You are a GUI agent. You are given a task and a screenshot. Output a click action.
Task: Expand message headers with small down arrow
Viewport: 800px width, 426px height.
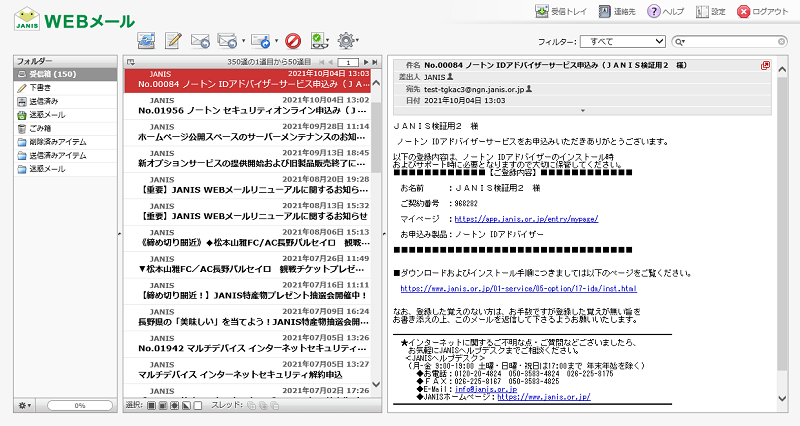tap(583, 111)
